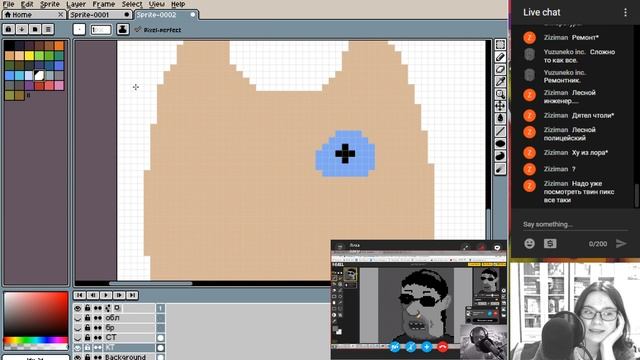Toggle visibility of the обл layer

click(x=78, y=318)
